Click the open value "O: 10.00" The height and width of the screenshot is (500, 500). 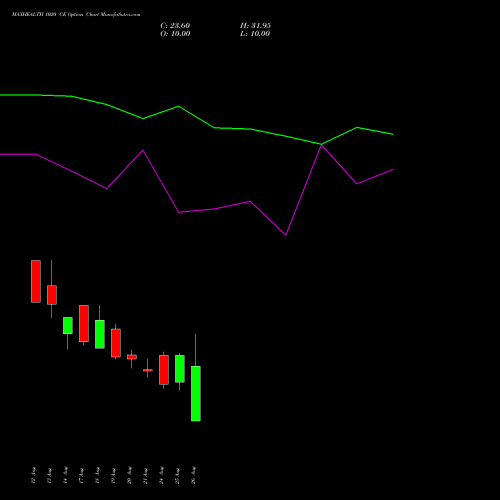coord(175,34)
